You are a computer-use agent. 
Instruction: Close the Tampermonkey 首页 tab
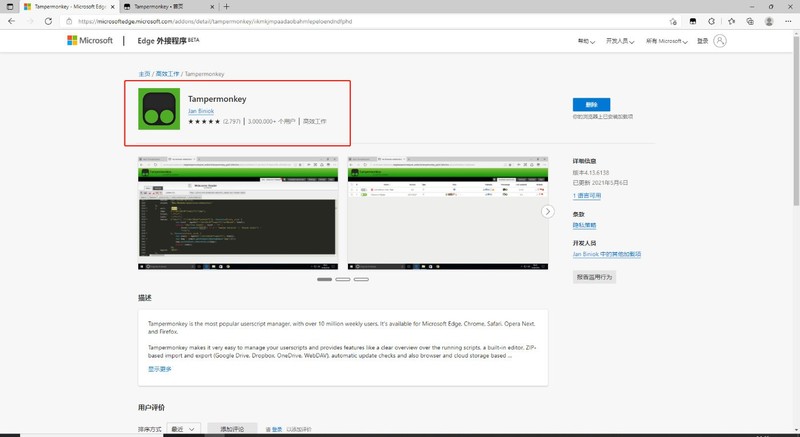coord(212,7)
